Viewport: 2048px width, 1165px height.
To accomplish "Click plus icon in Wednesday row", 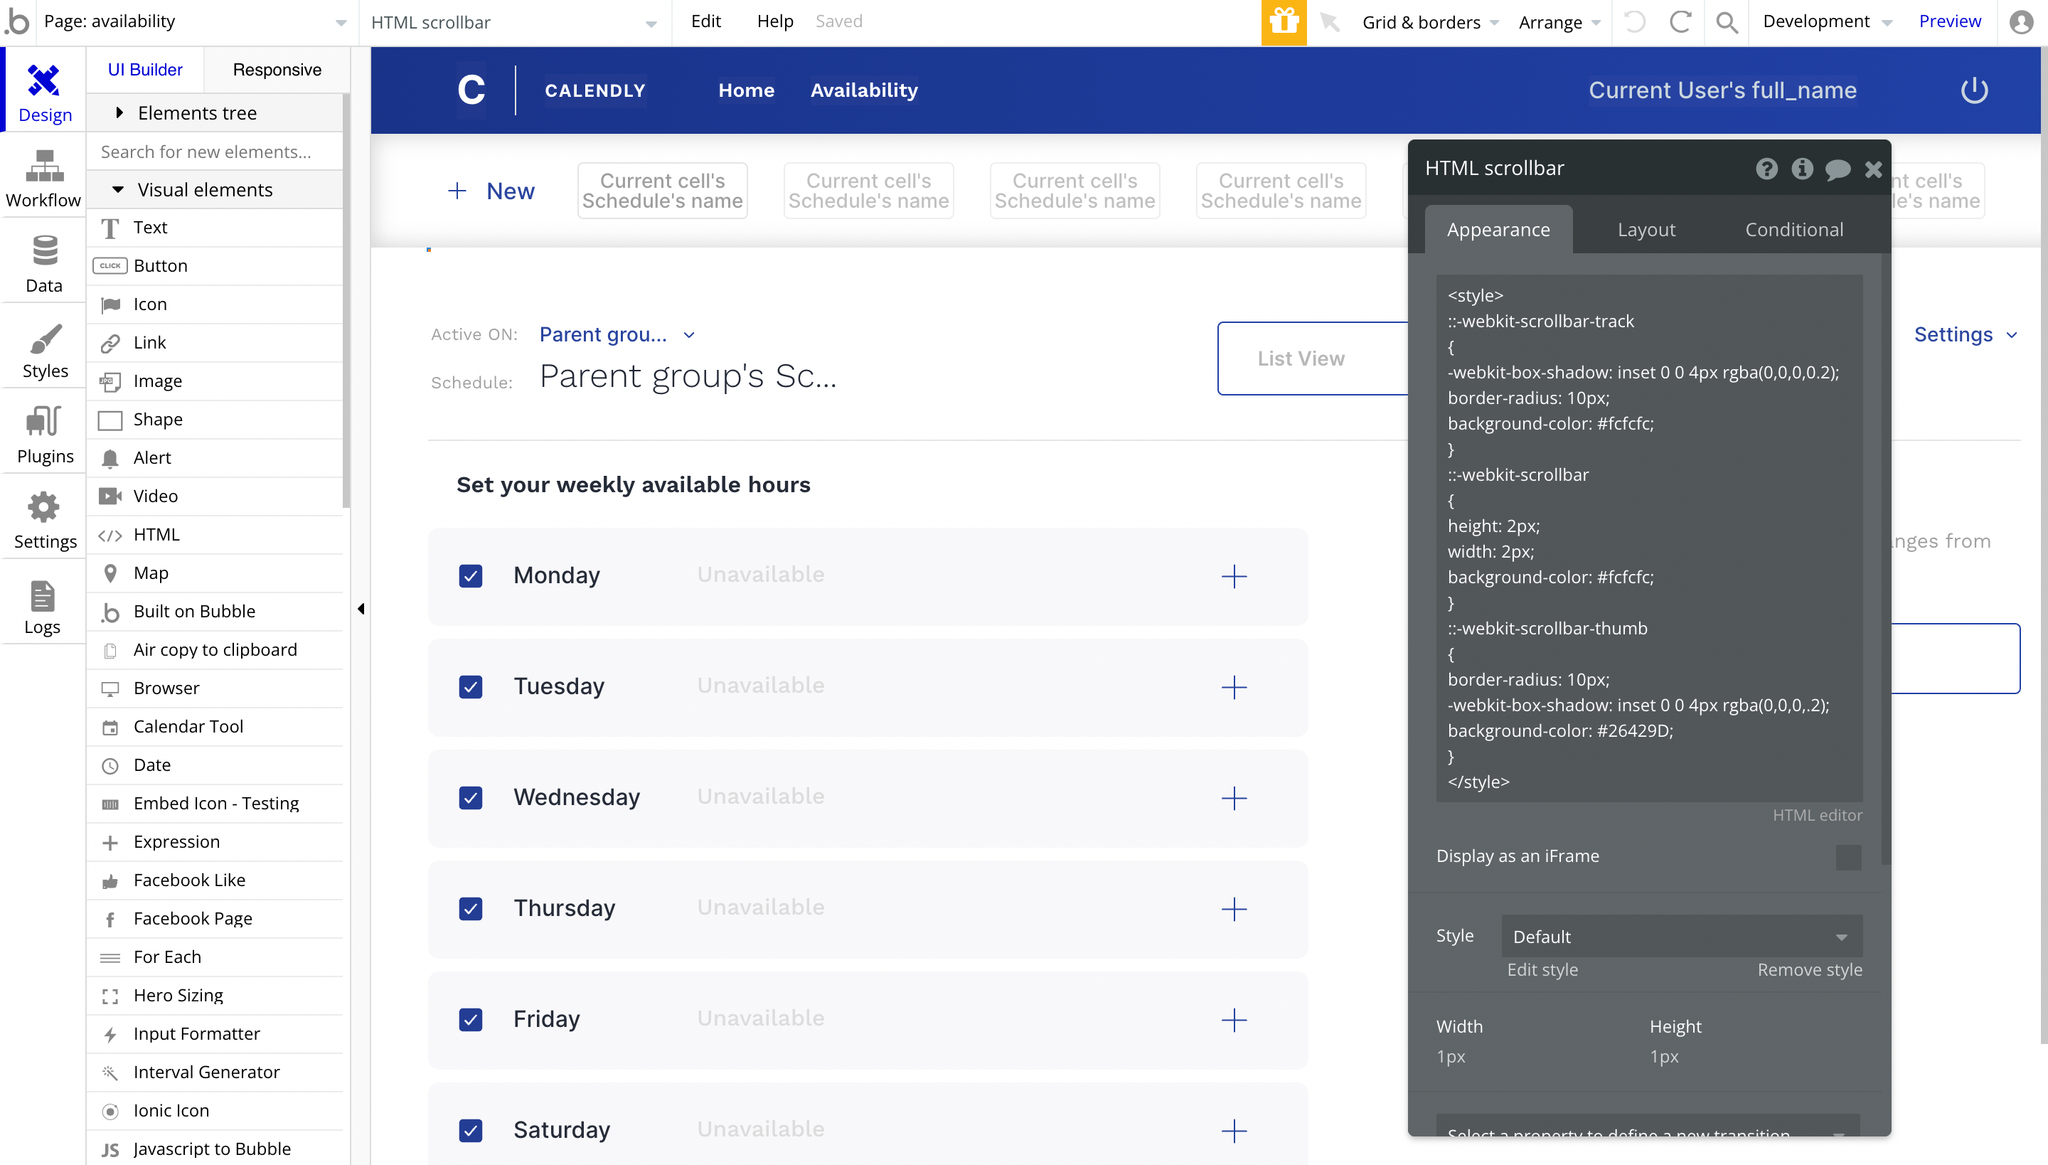I will (x=1234, y=798).
